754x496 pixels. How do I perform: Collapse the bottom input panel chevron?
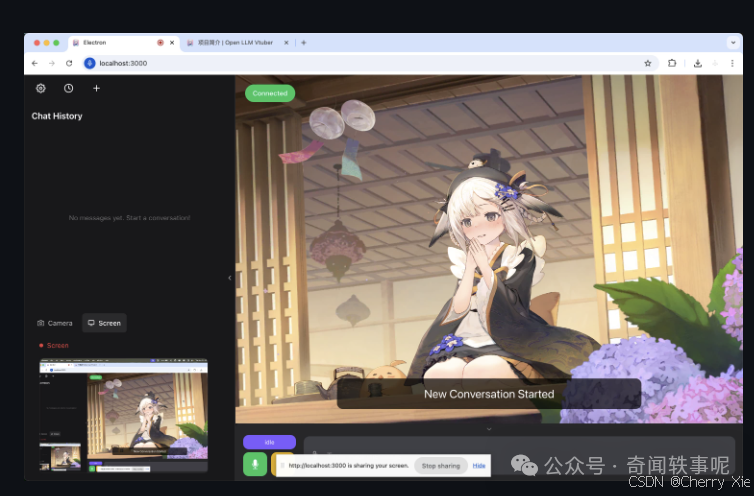pyautogui.click(x=489, y=429)
